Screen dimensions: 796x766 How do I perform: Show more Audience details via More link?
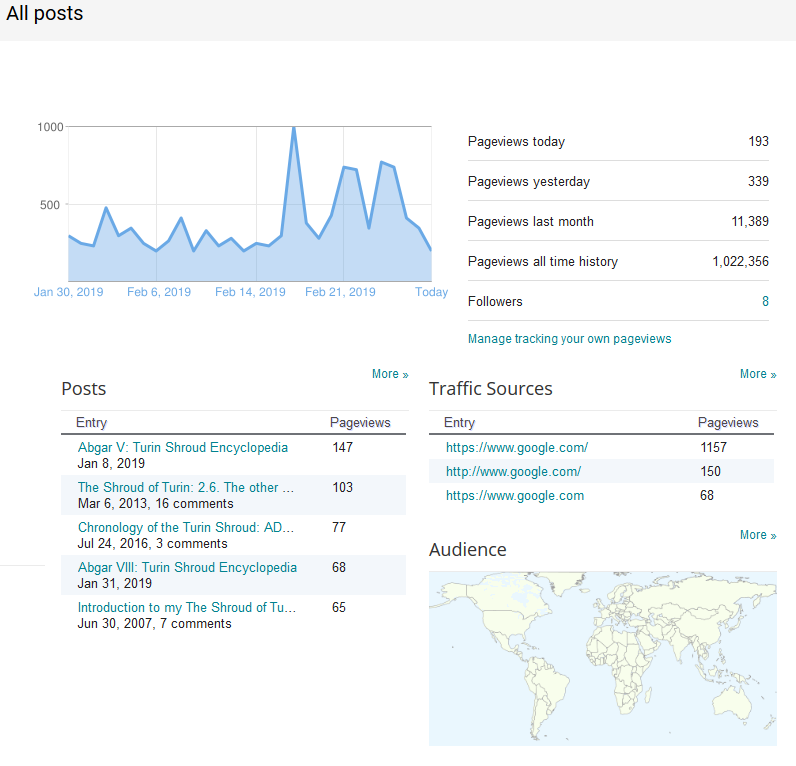pyautogui.click(x=758, y=535)
